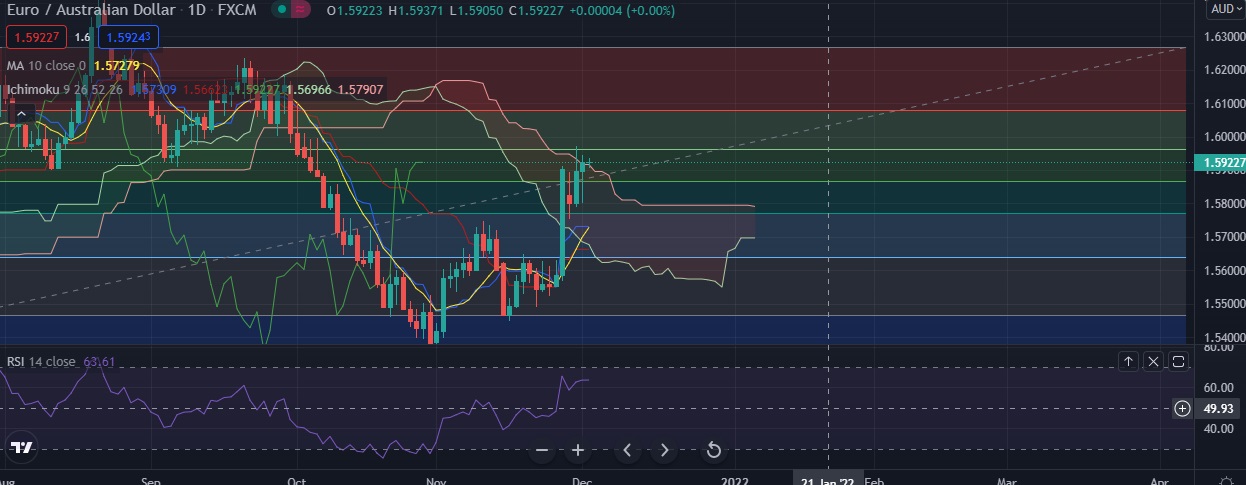This screenshot has height=485, width=1246.
Task: Click the red sell price 1.59227 button
Action: tap(36, 37)
